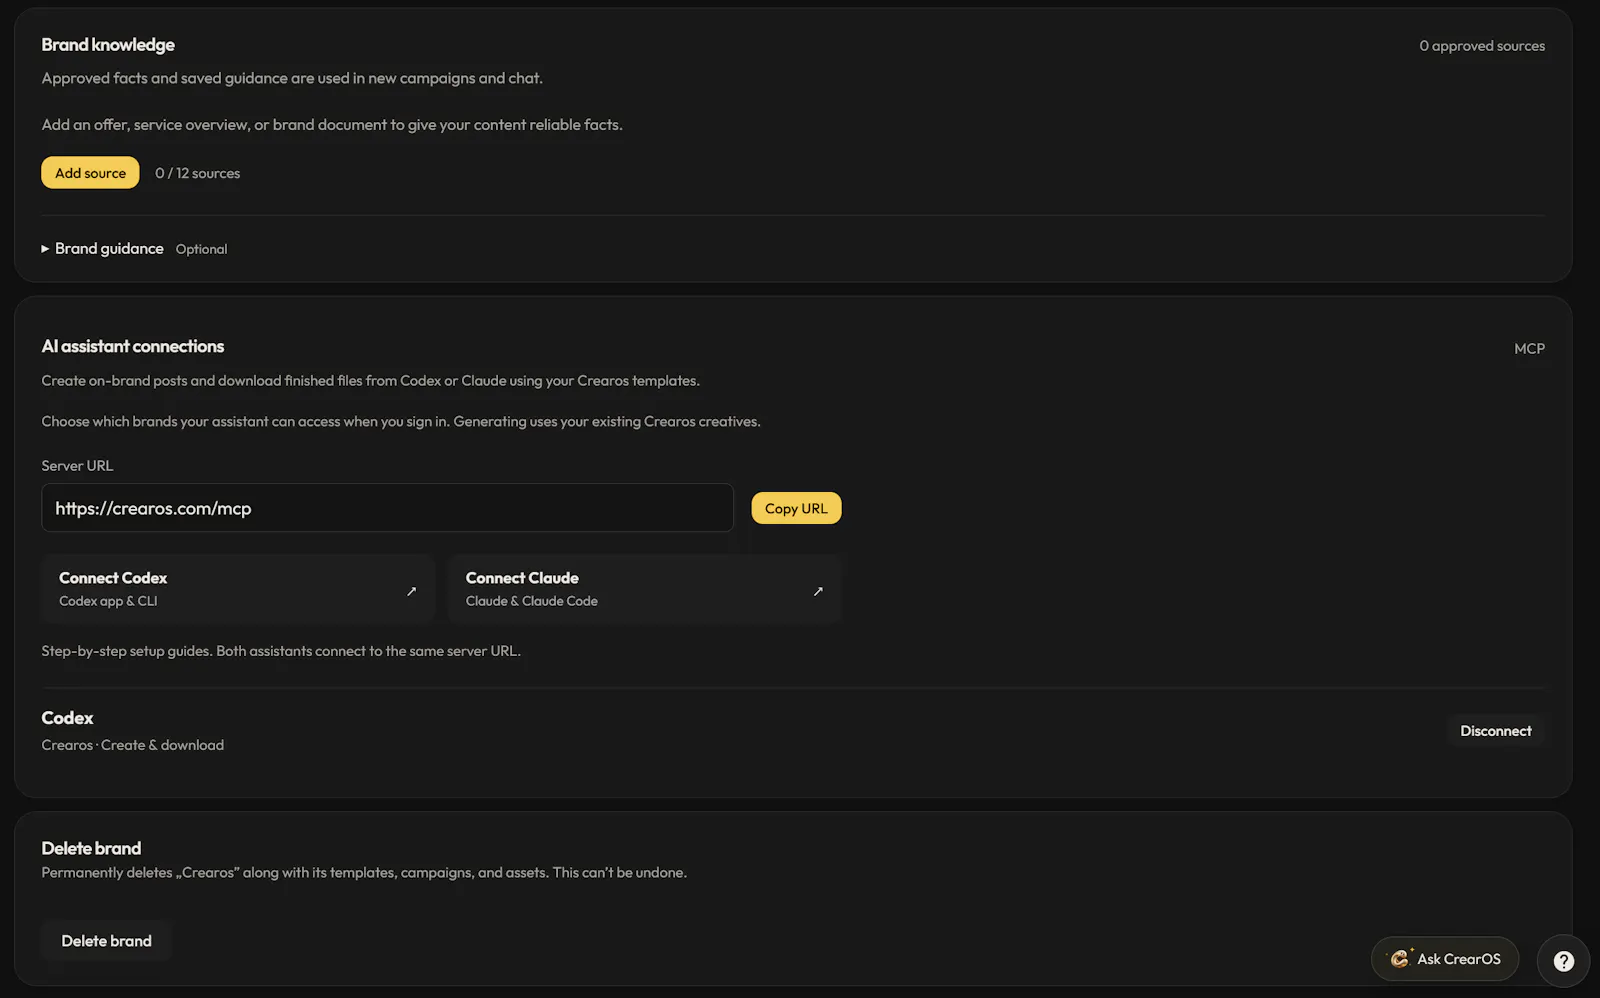Image resolution: width=1600 pixels, height=998 pixels.
Task: Click the "Step-by-step setup guides" note
Action: coord(281,651)
